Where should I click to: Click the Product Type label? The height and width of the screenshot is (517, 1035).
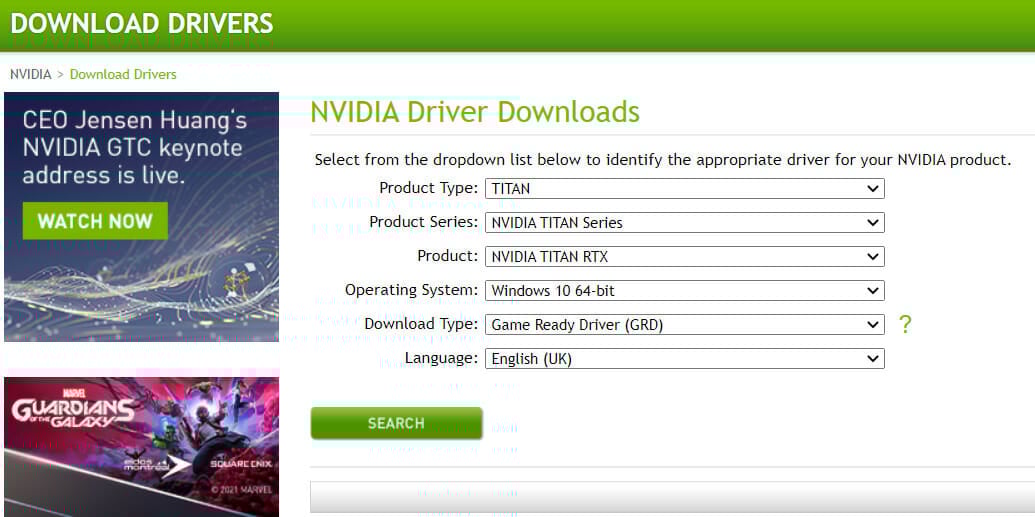[x=428, y=188]
